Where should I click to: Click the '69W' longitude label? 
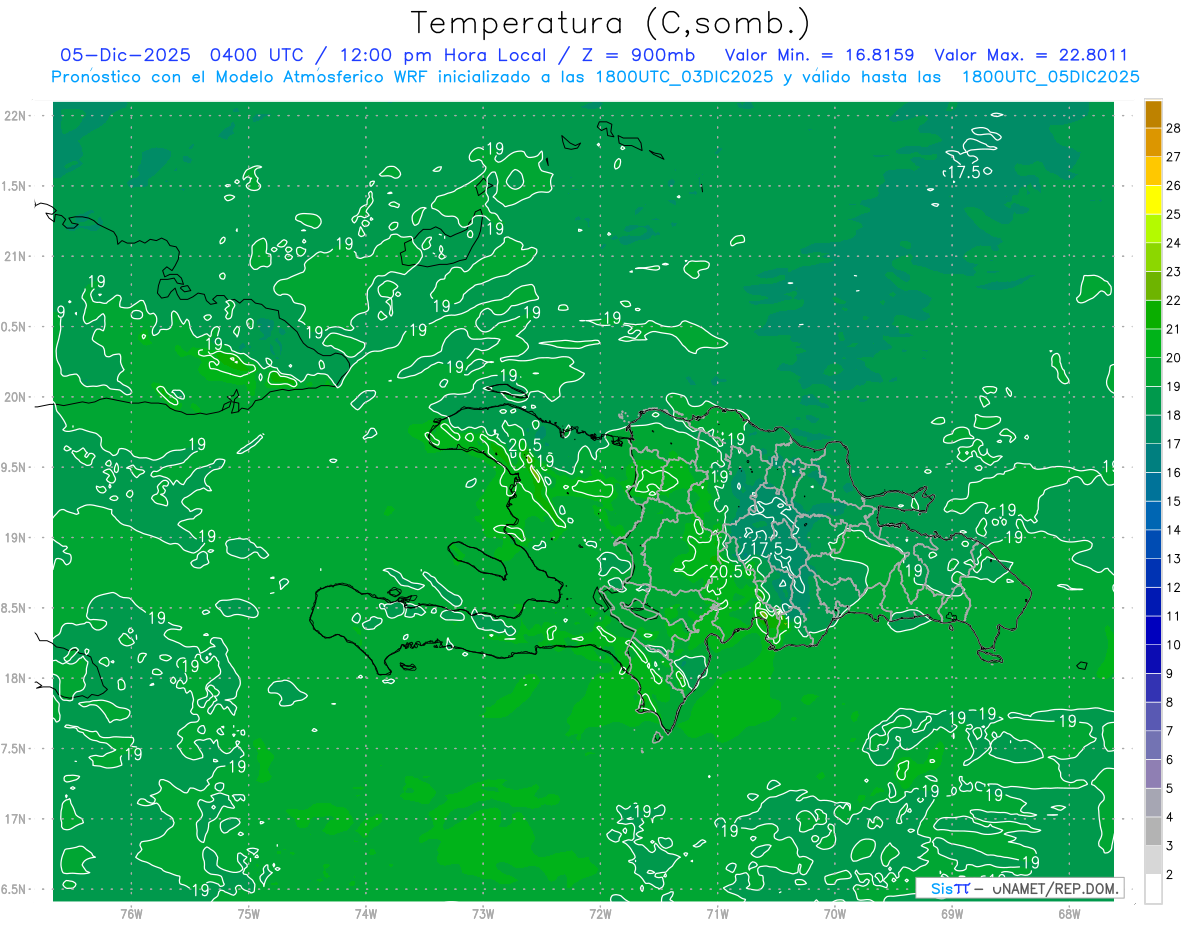pyautogui.click(x=951, y=913)
